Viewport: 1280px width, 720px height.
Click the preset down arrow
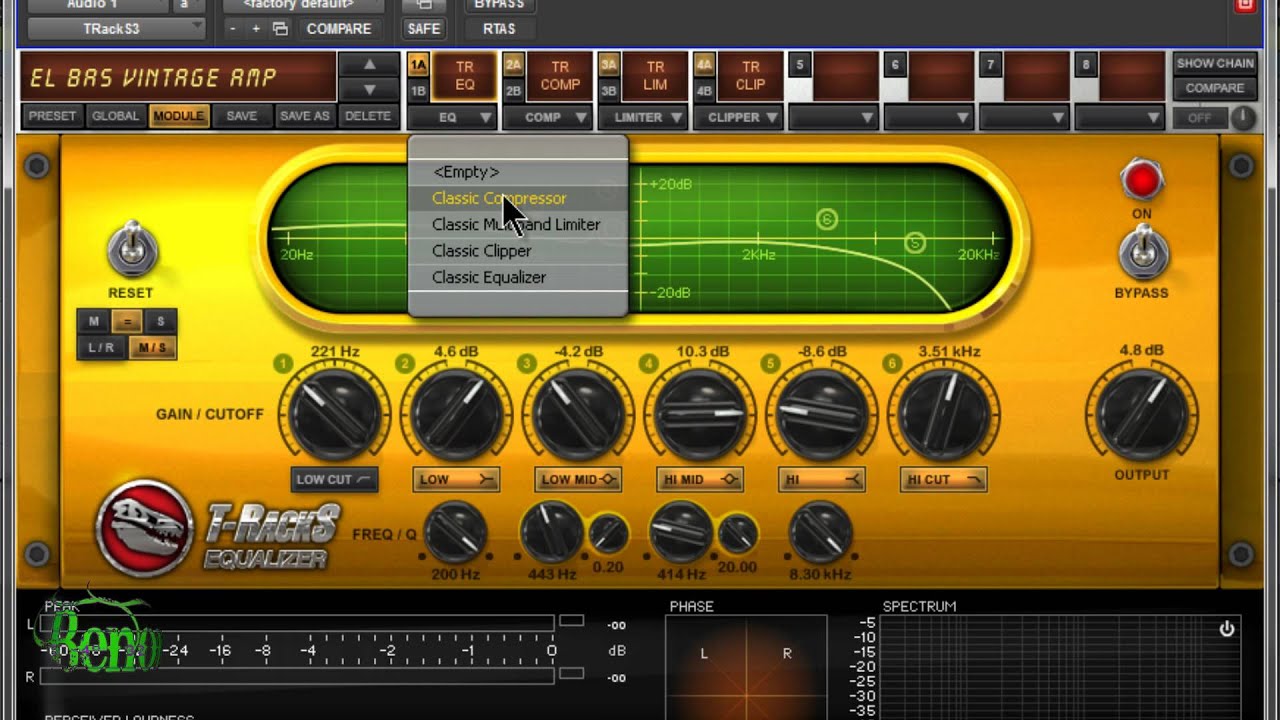coord(369,91)
